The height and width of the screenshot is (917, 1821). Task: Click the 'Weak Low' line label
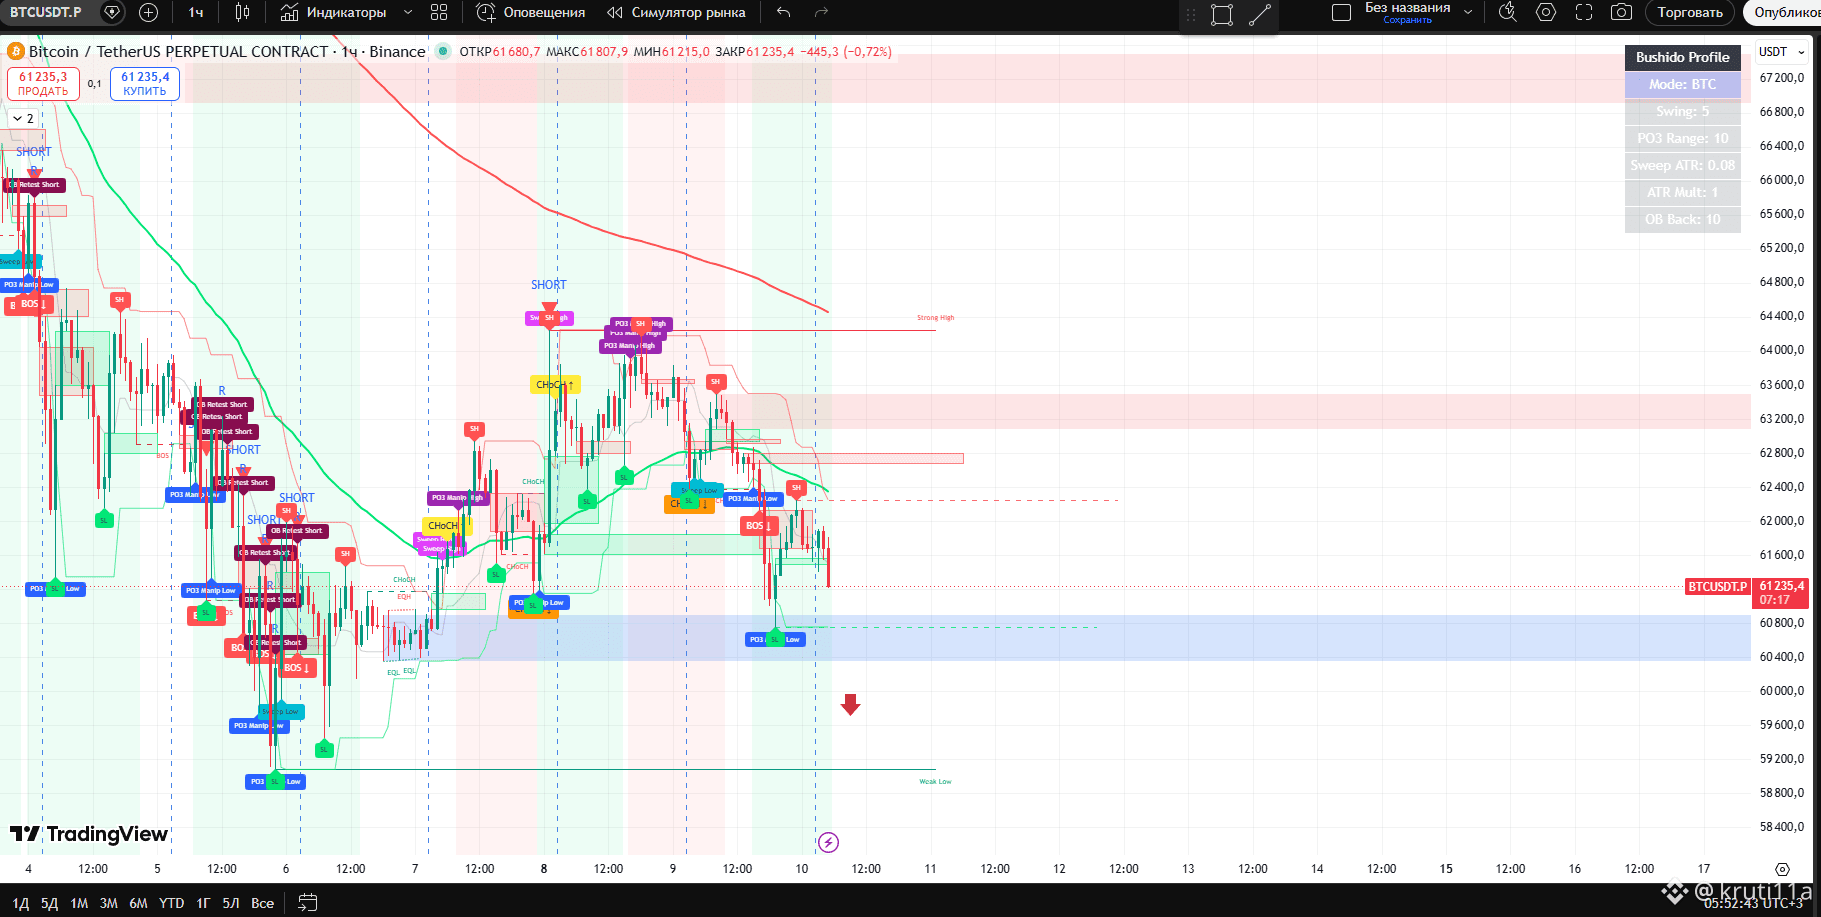(x=936, y=782)
